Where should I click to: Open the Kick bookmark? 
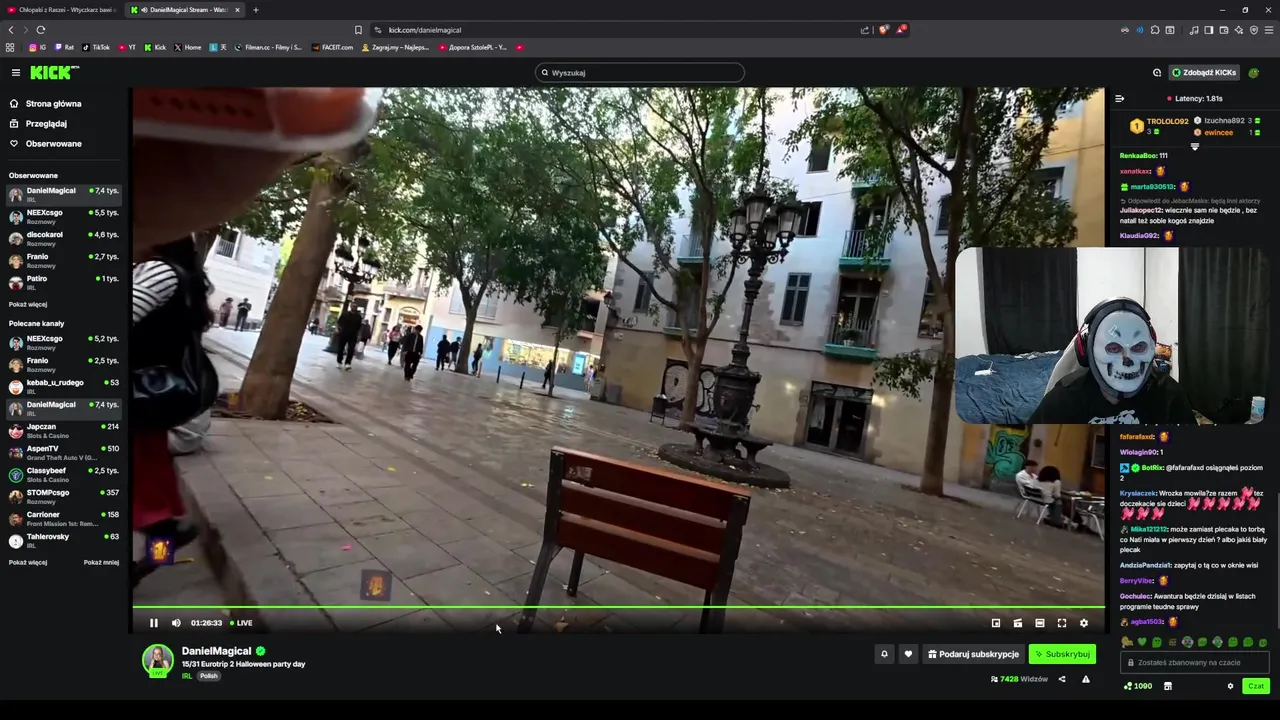[x=155, y=47]
